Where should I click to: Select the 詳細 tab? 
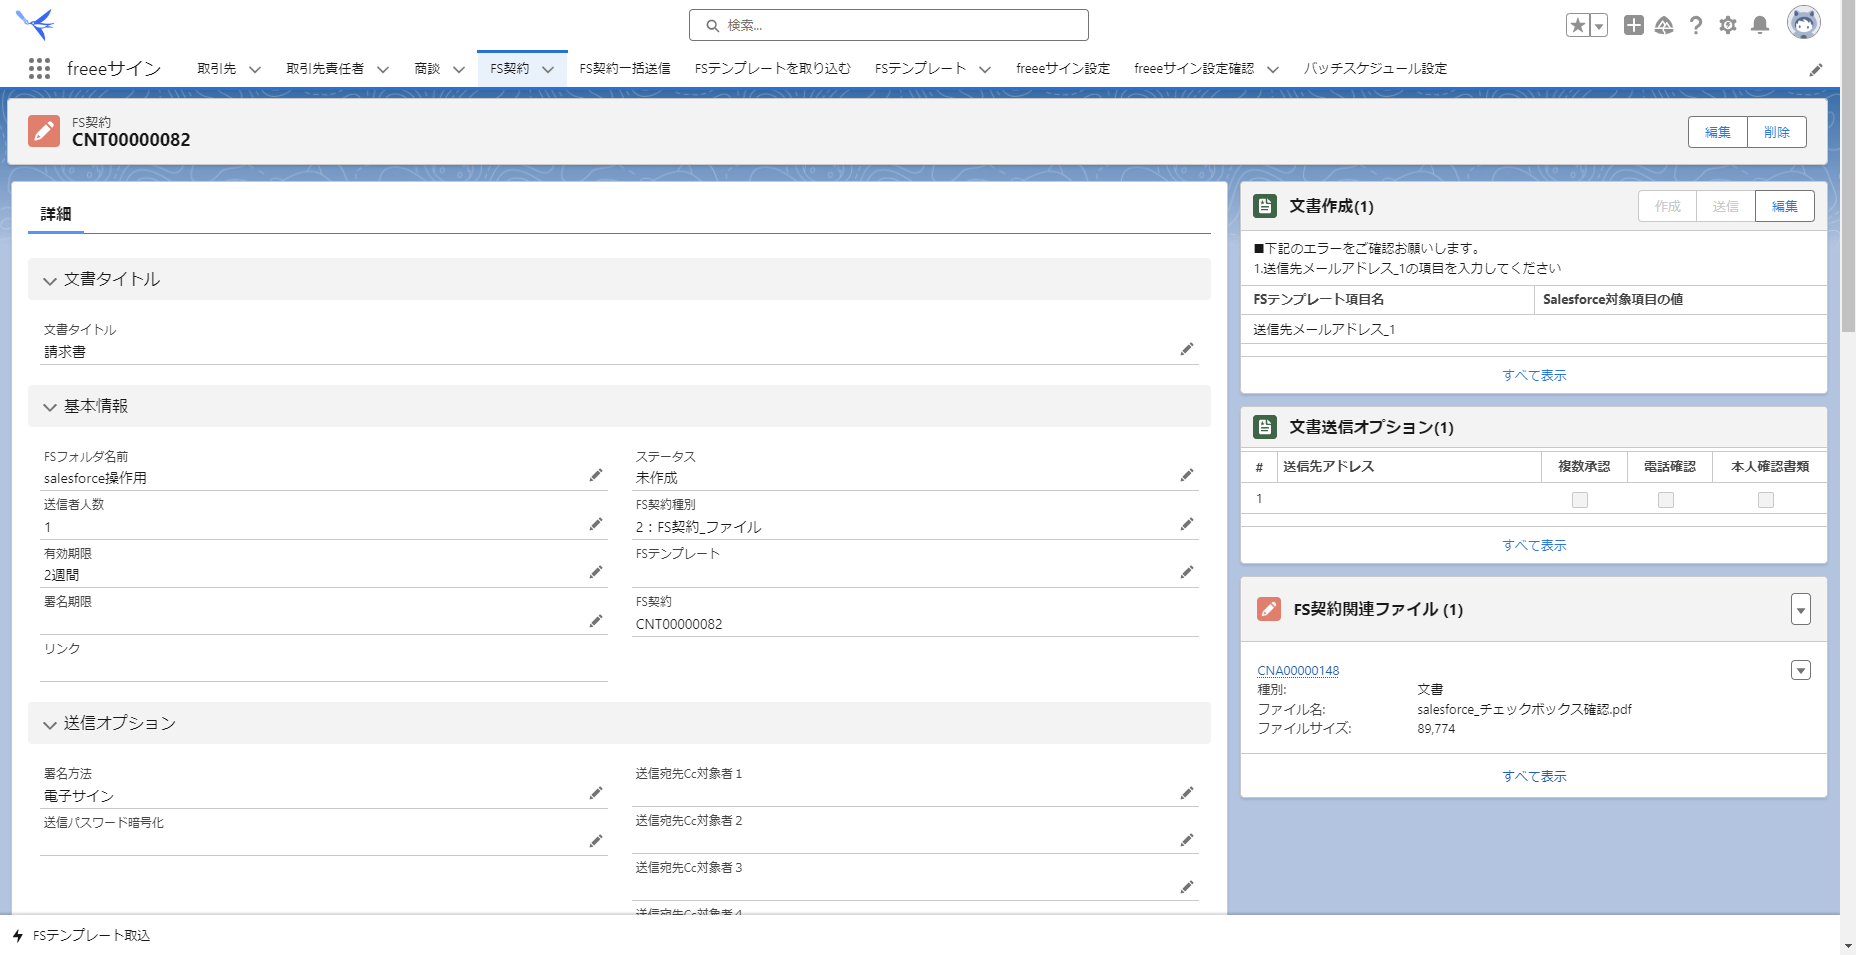tap(56, 214)
